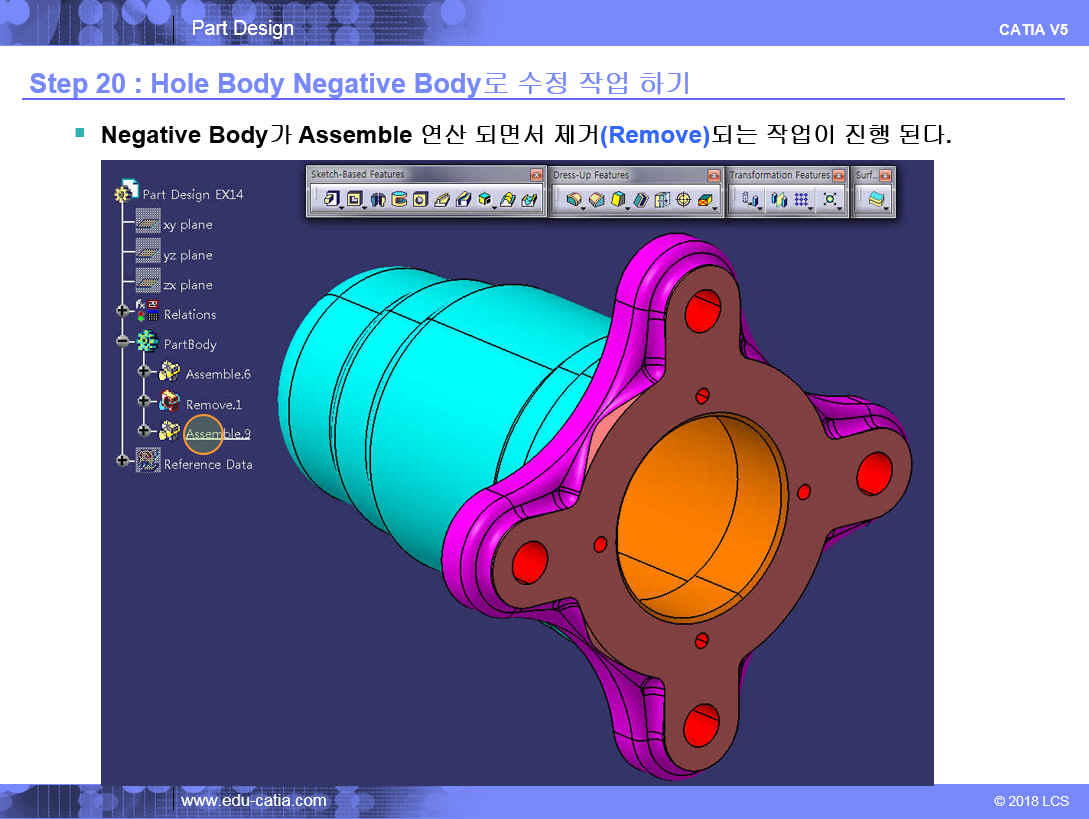
Task: Select Assemble.6 in the tree
Action: [217, 374]
